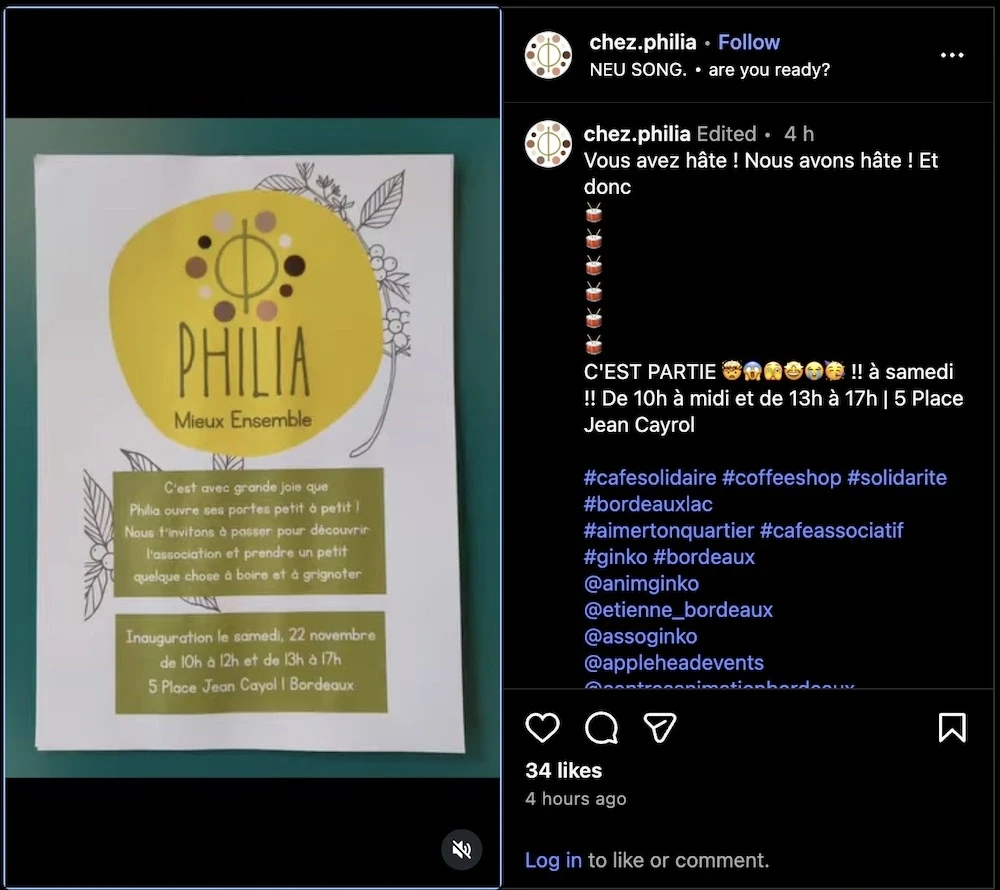Open the #cafesolidaire hashtag
Screen dimensions: 1000x890
pos(650,478)
